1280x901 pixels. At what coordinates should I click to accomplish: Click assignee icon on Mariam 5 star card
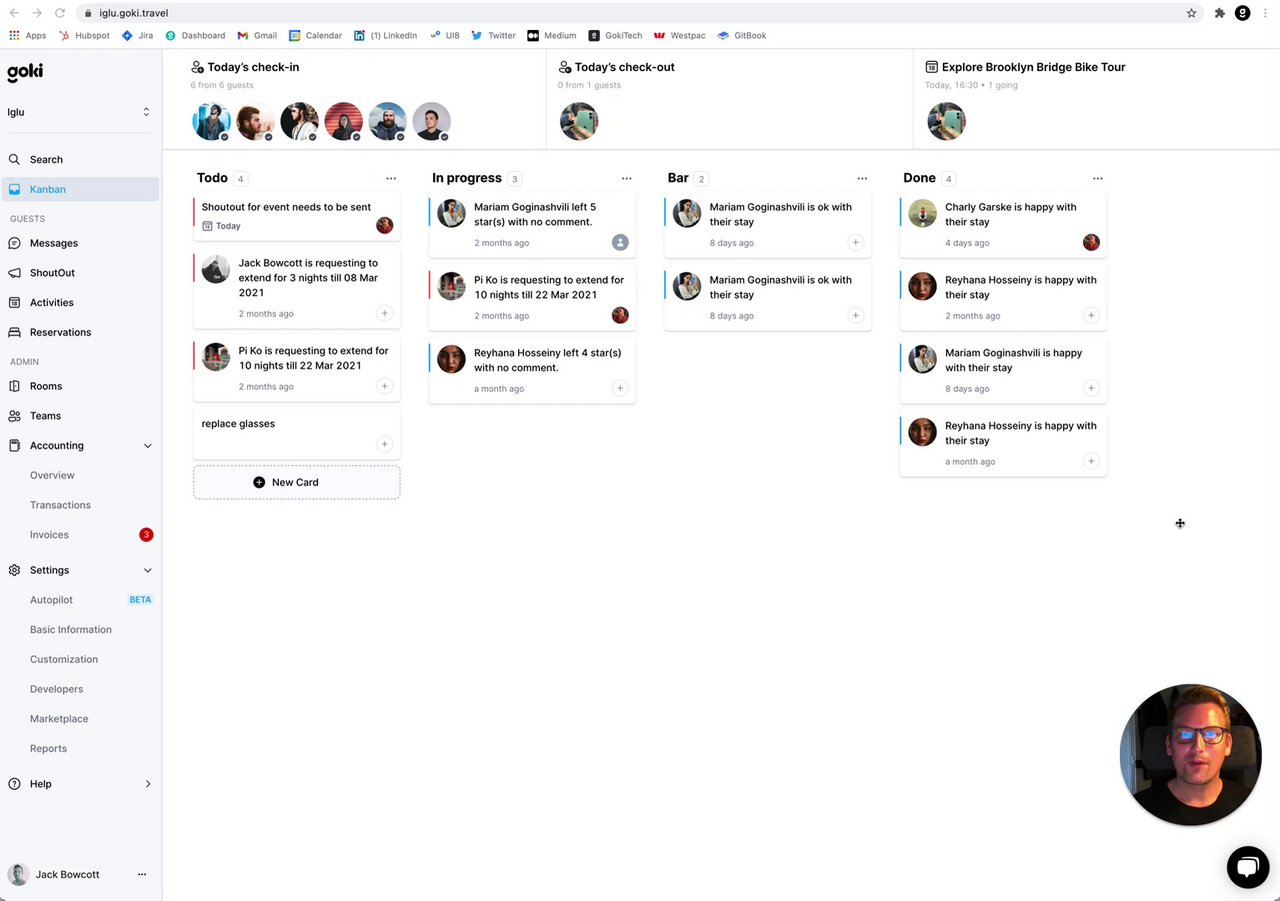pyautogui.click(x=620, y=242)
